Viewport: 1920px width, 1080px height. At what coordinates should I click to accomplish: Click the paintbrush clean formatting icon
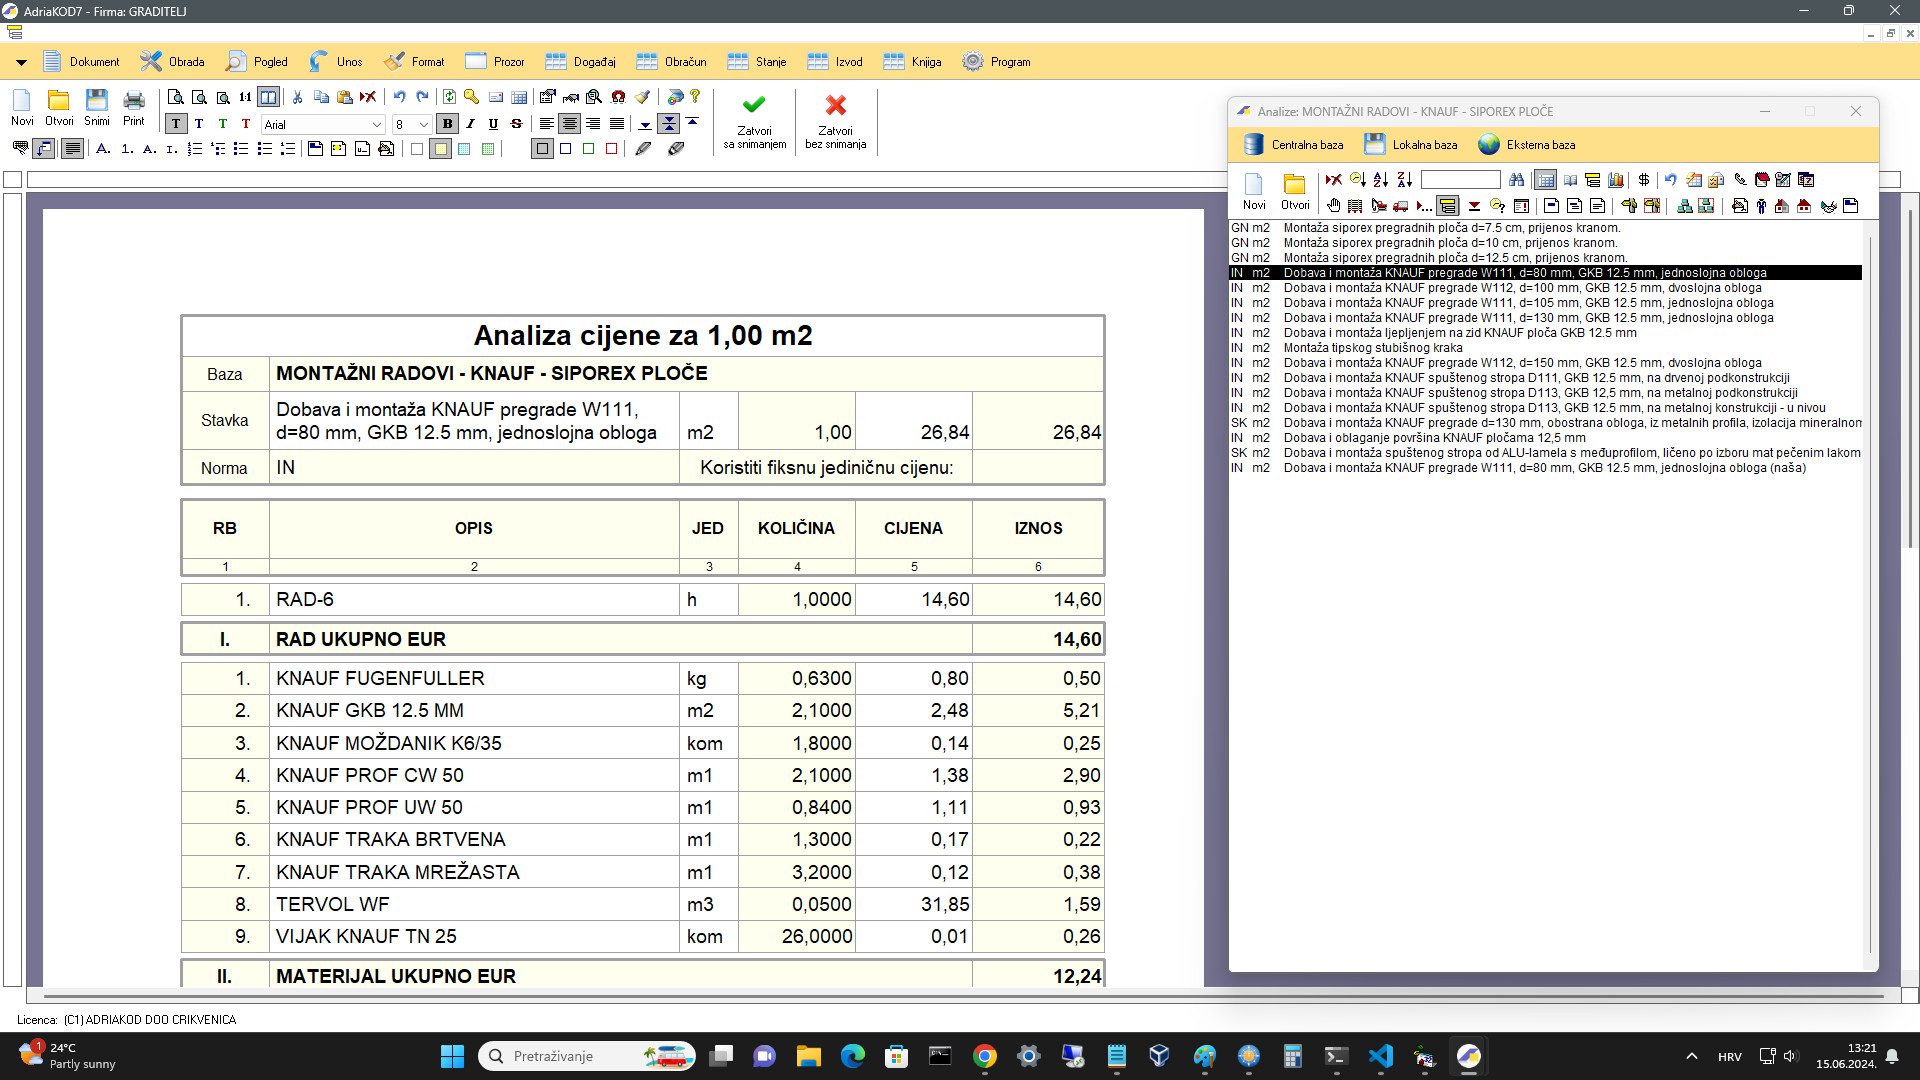[643, 97]
